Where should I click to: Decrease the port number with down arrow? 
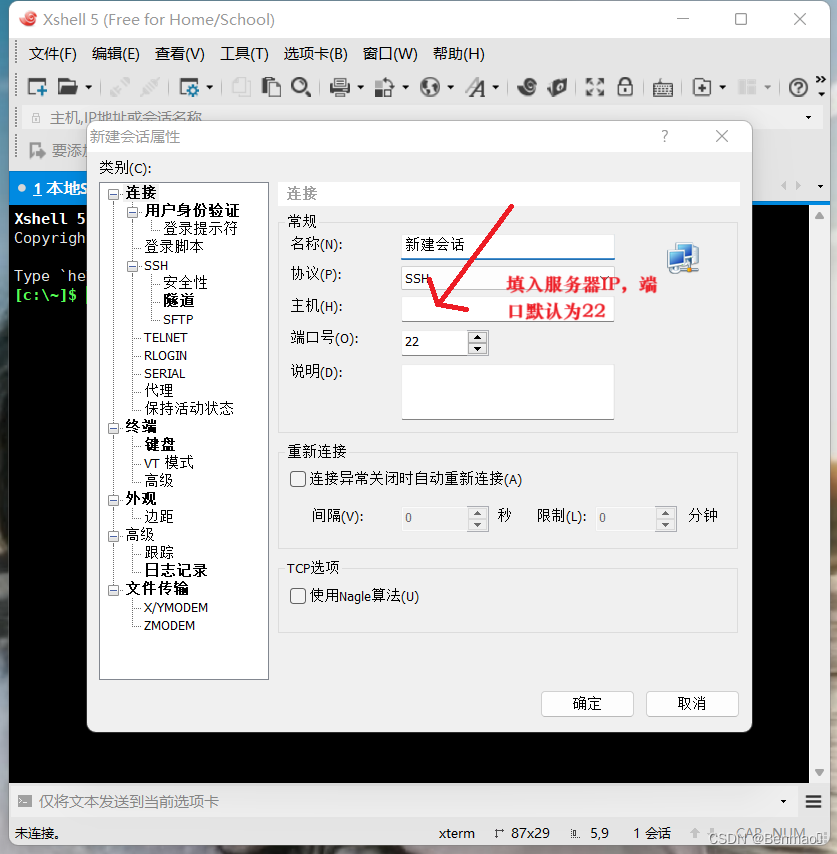477,349
